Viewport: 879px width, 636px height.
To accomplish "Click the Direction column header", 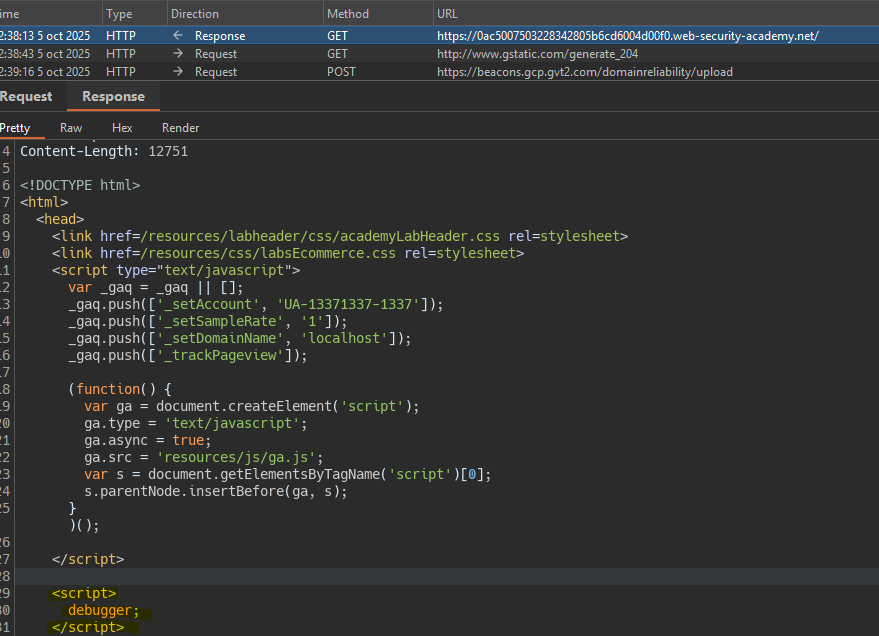I will pyautogui.click(x=195, y=14).
